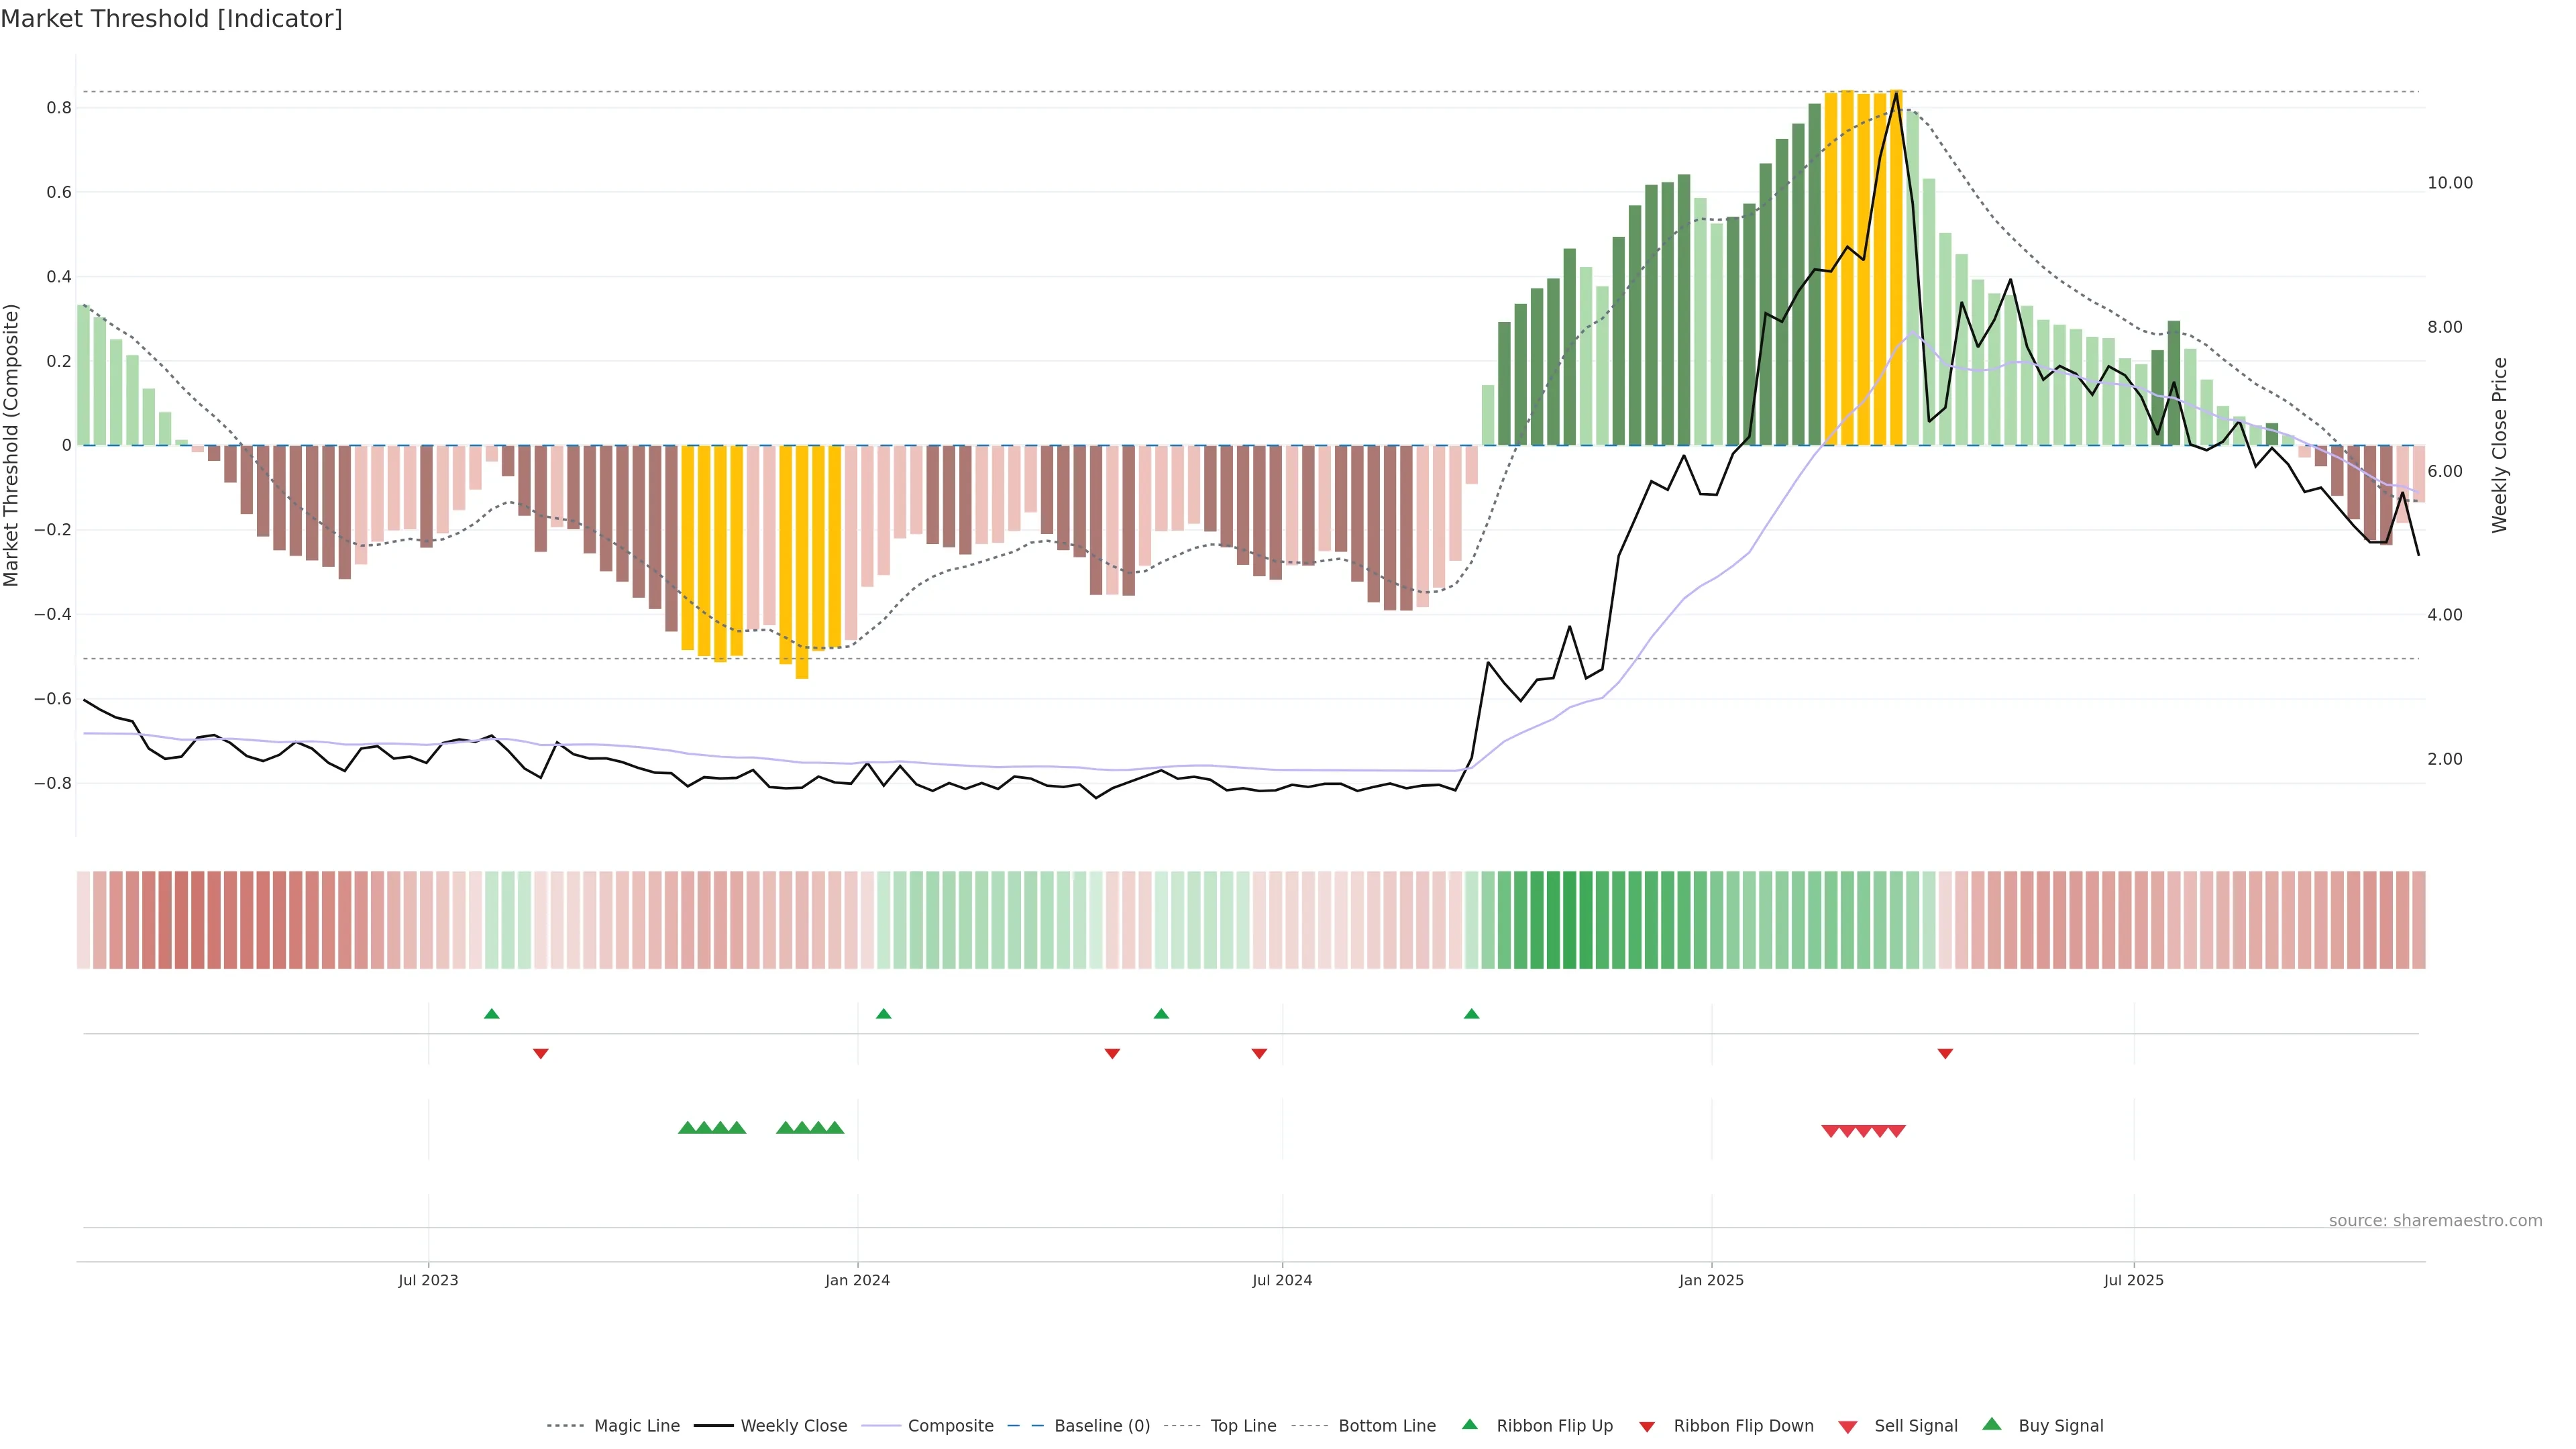This screenshot has height=1449, width=2576.
Task: Click the Market Threshold [Indicator] chart title
Action: tap(171, 19)
